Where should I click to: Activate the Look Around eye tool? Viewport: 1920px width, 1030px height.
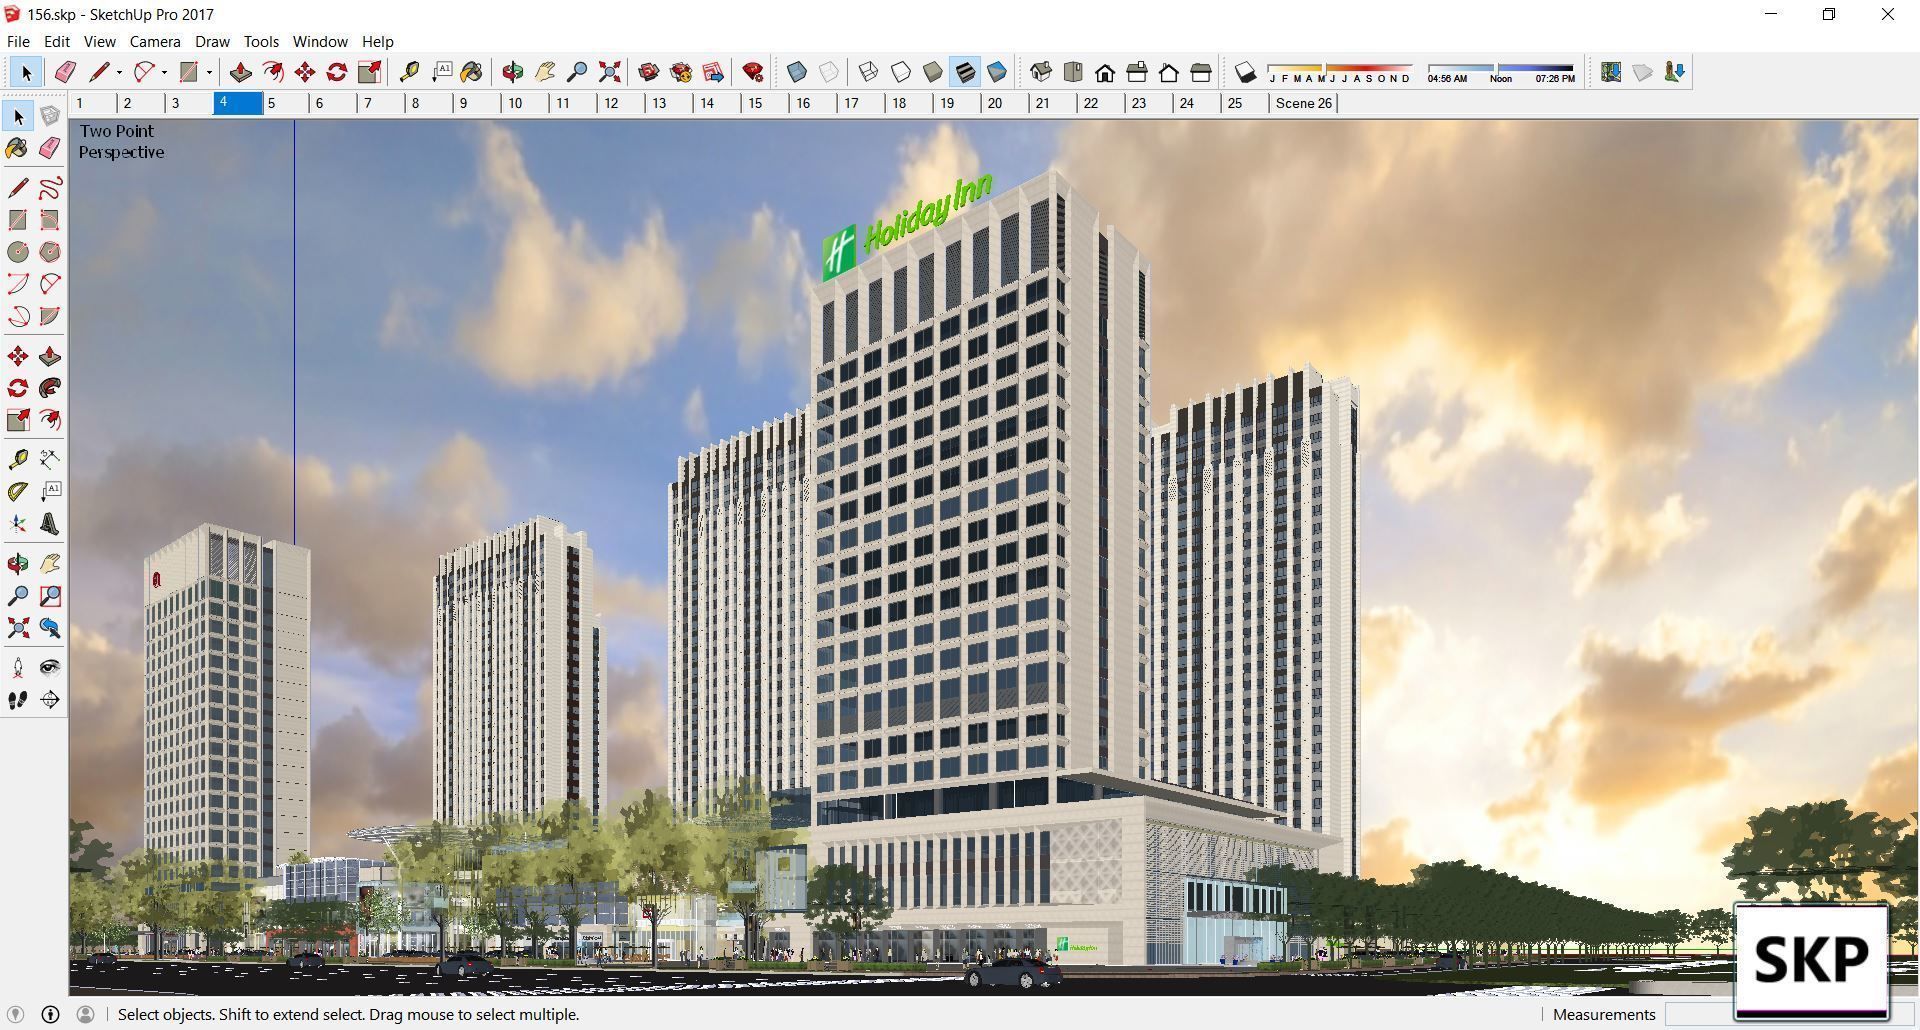pyautogui.click(x=50, y=668)
